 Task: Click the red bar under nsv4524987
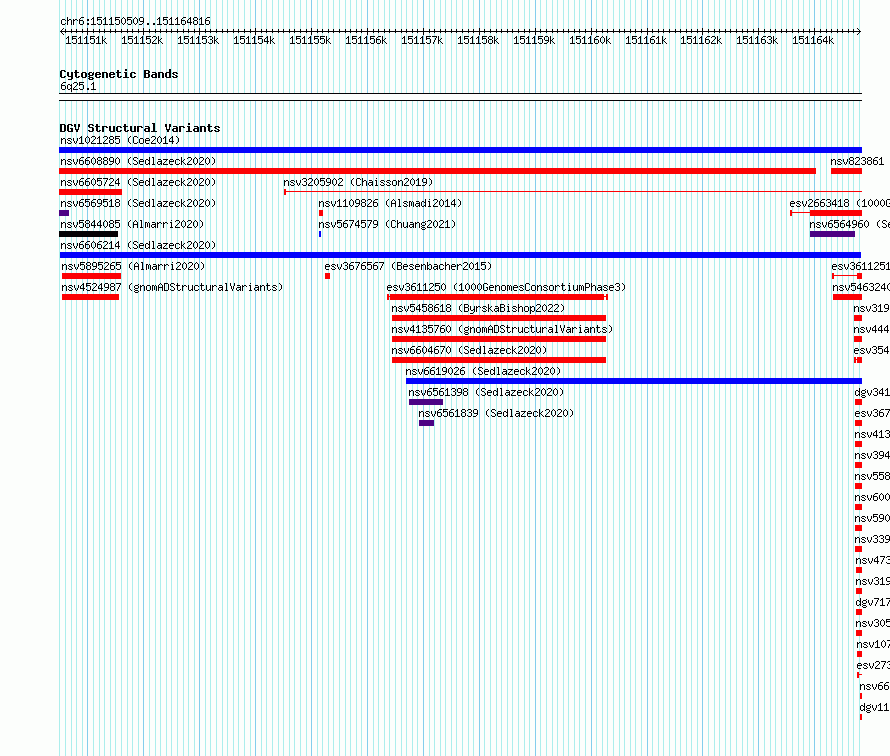coord(90,297)
